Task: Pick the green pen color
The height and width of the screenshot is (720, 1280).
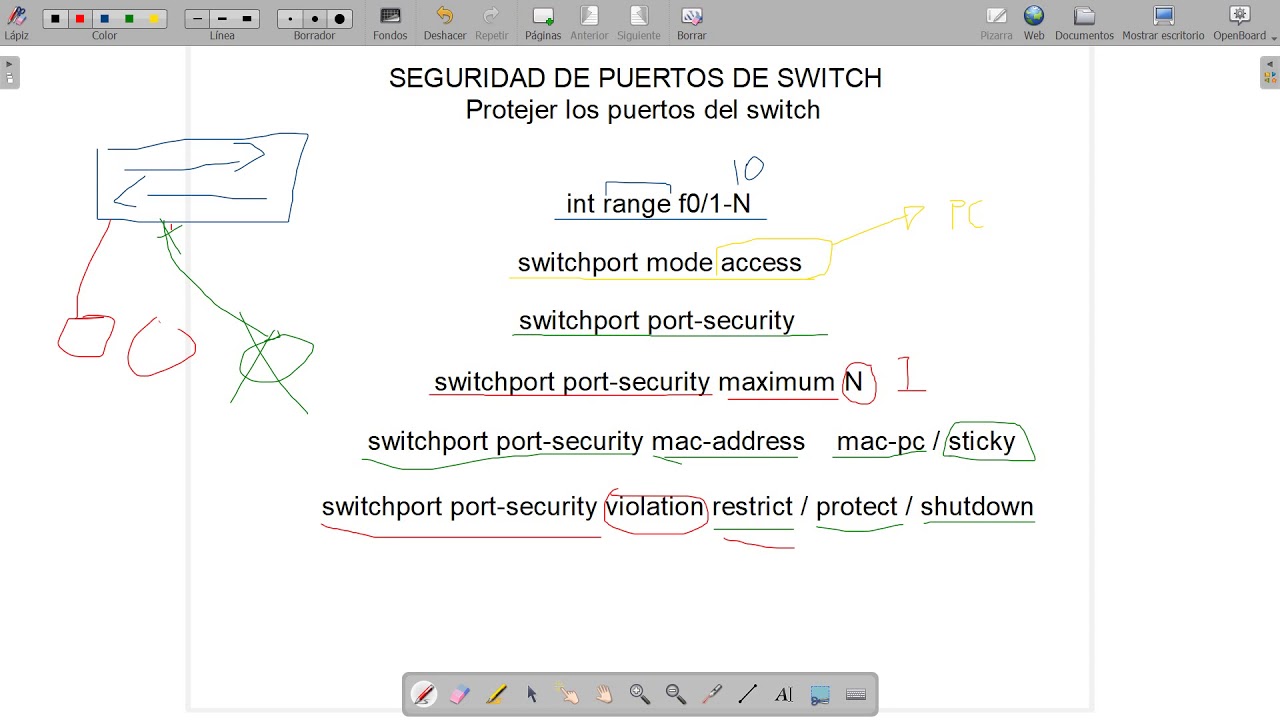Action: coord(129,19)
